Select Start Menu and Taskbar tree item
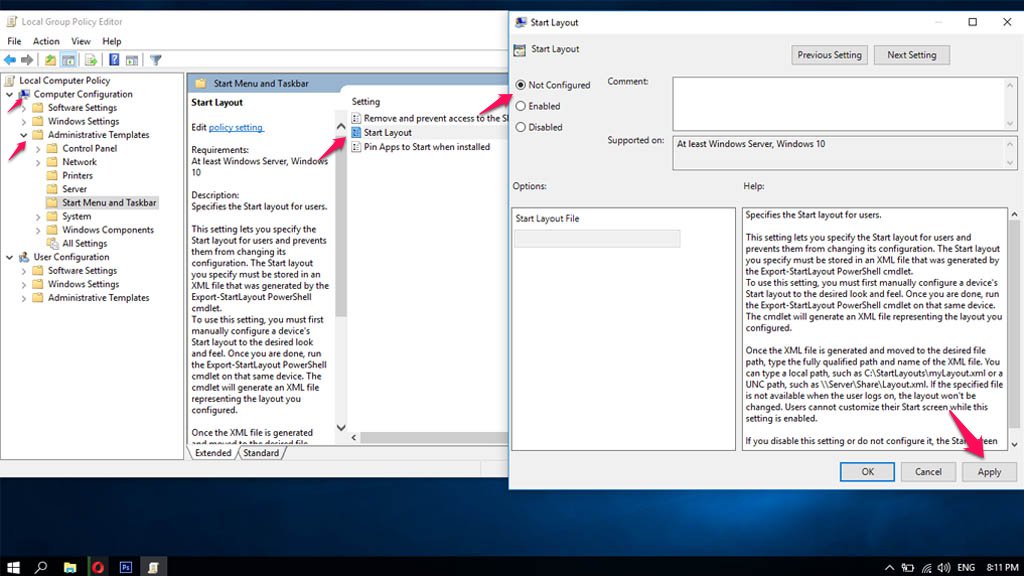Viewport: 1024px width, 576px height. coord(108,202)
